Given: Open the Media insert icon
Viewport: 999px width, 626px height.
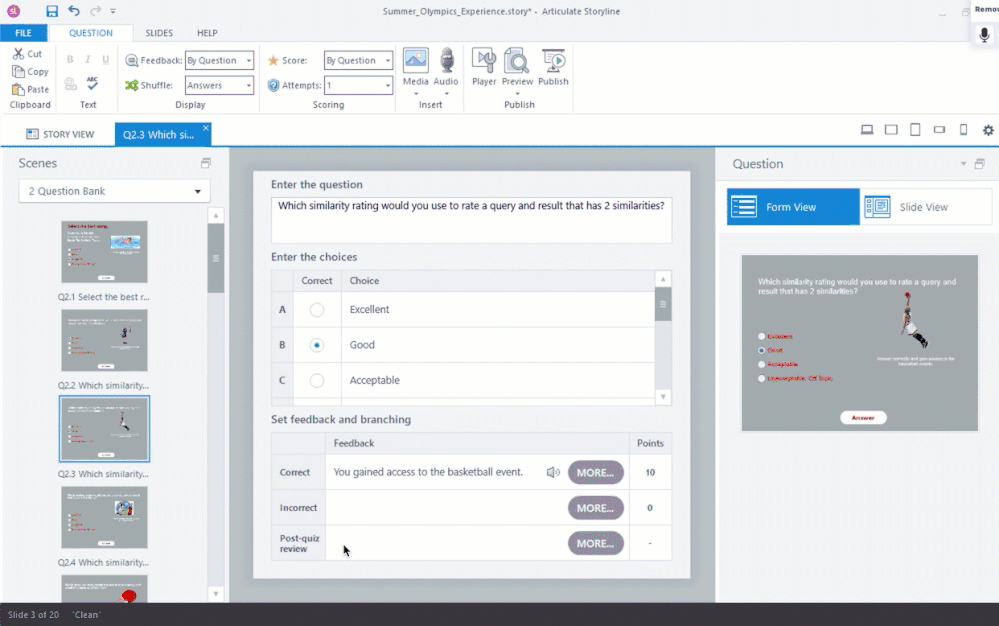Looking at the screenshot, I should click(x=415, y=61).
